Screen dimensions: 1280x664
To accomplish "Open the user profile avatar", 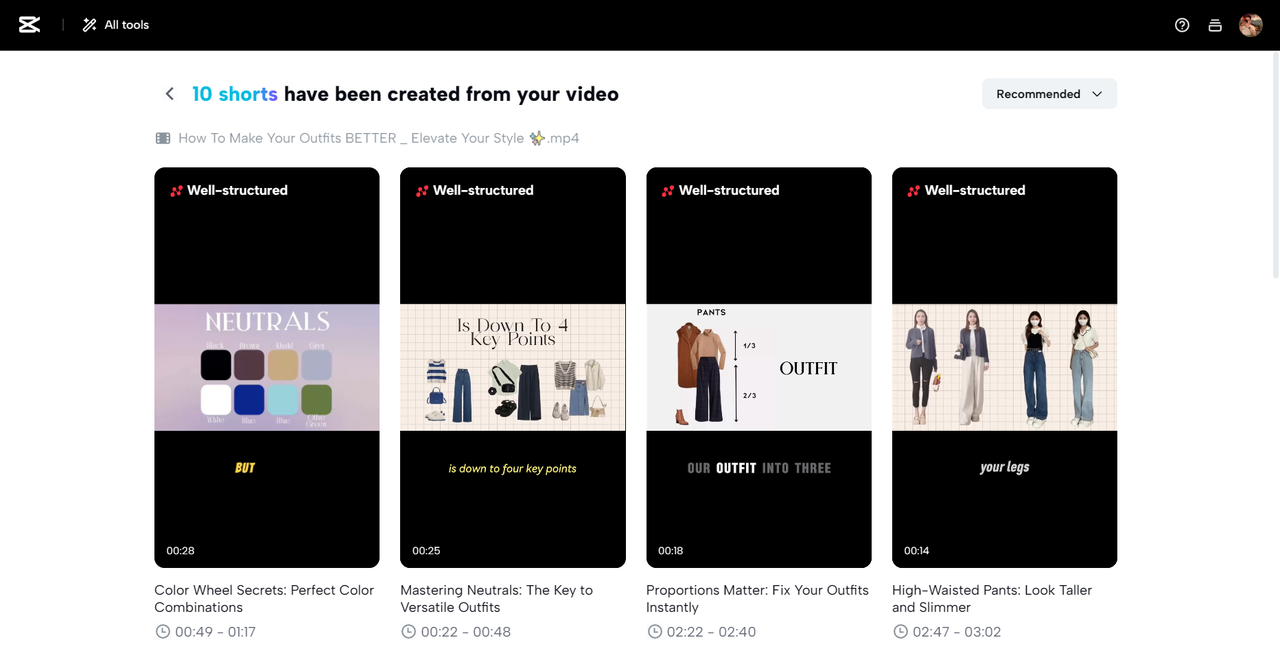I will [x=1251, y=25].
